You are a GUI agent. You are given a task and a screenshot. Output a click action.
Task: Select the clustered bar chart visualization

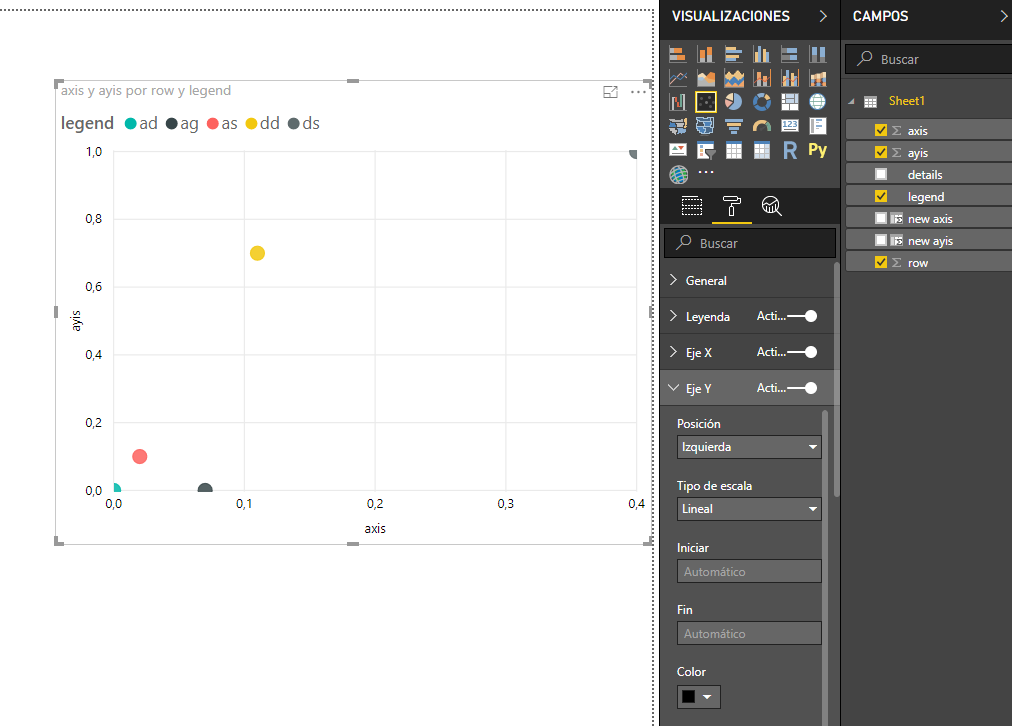point(734,54)
